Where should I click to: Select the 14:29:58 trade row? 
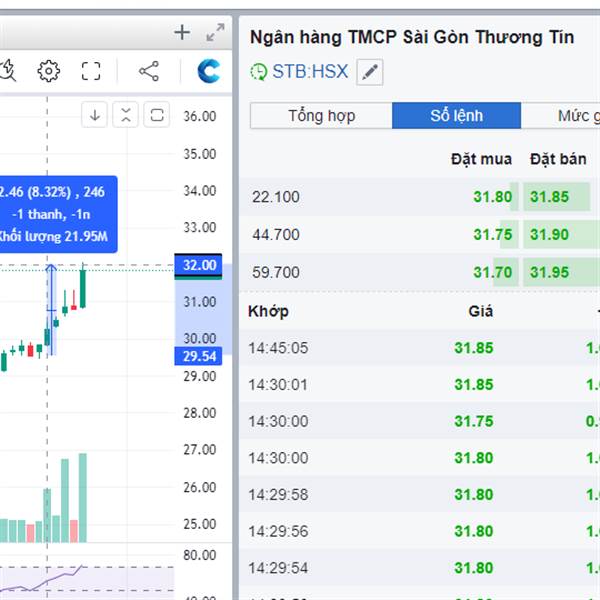[x=420, y=494]
